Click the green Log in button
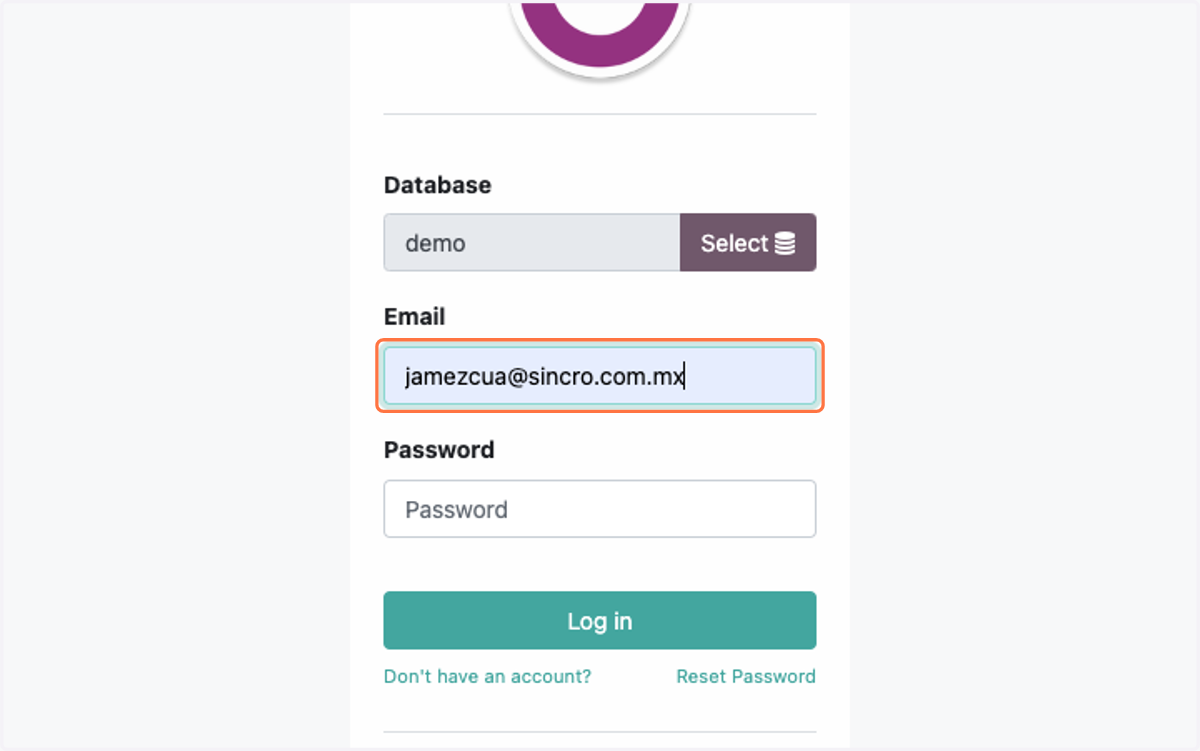 pos(600,621)
